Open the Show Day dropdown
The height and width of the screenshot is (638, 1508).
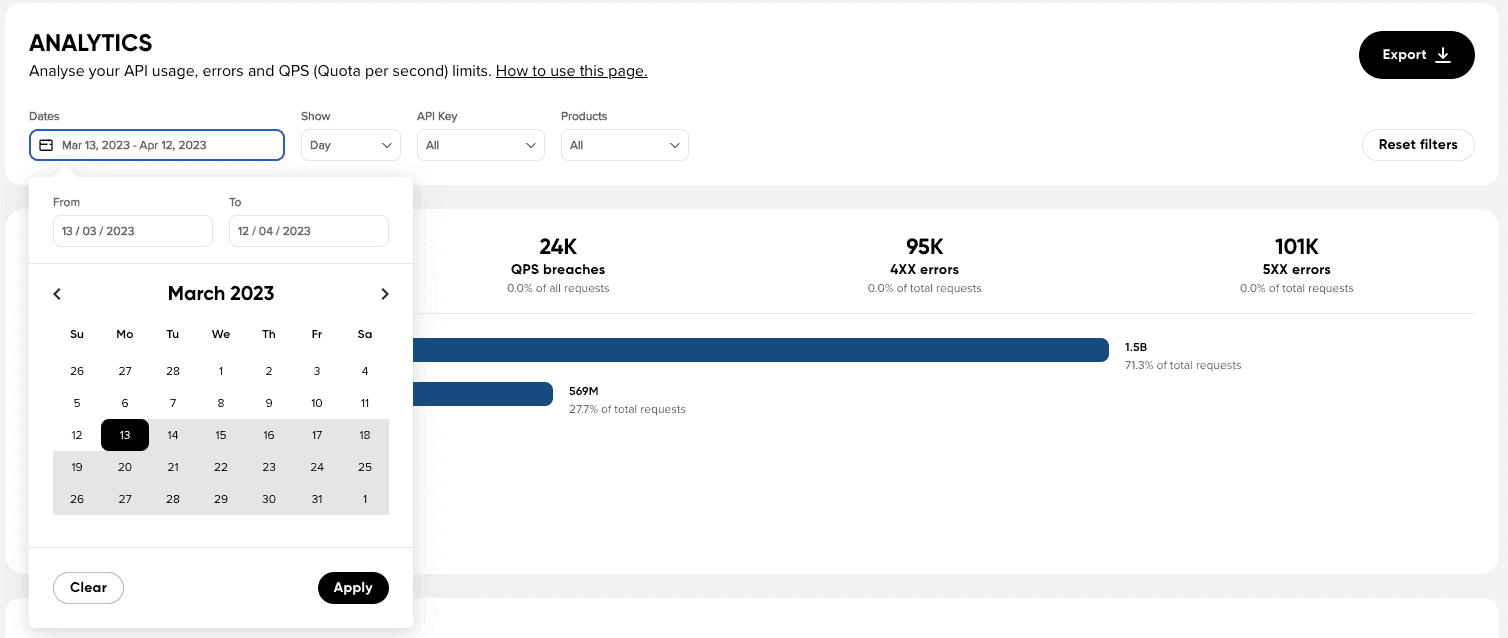pyautogui.click(x=350, y=145)
